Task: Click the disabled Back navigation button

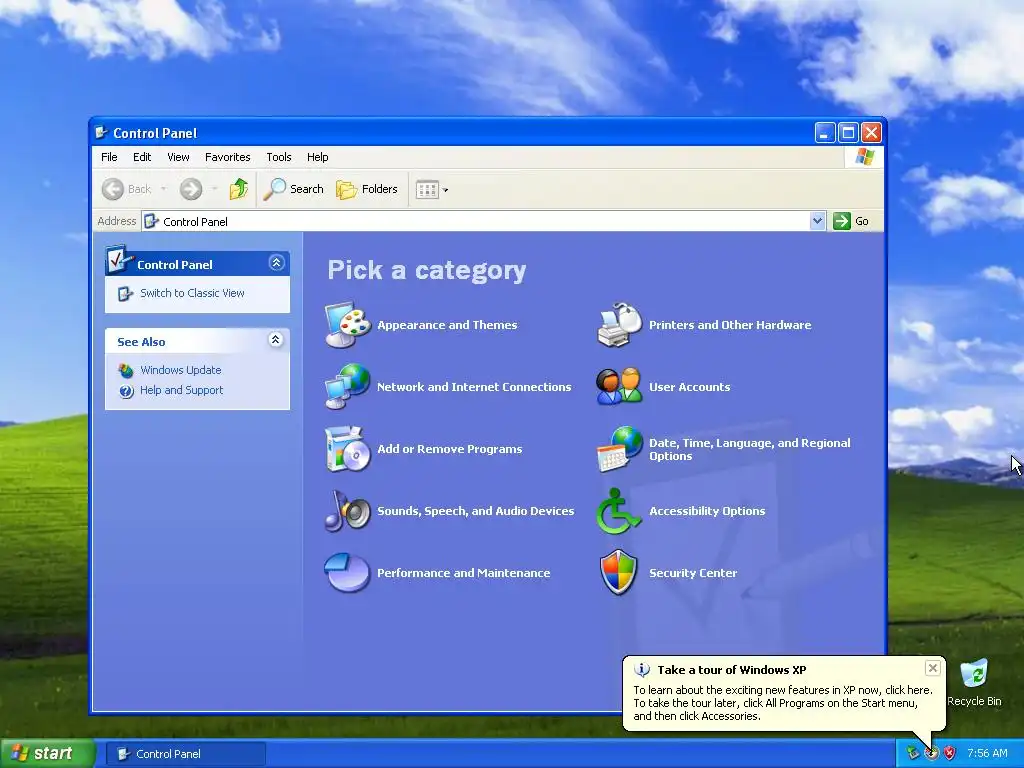Action: click(127, 189)
